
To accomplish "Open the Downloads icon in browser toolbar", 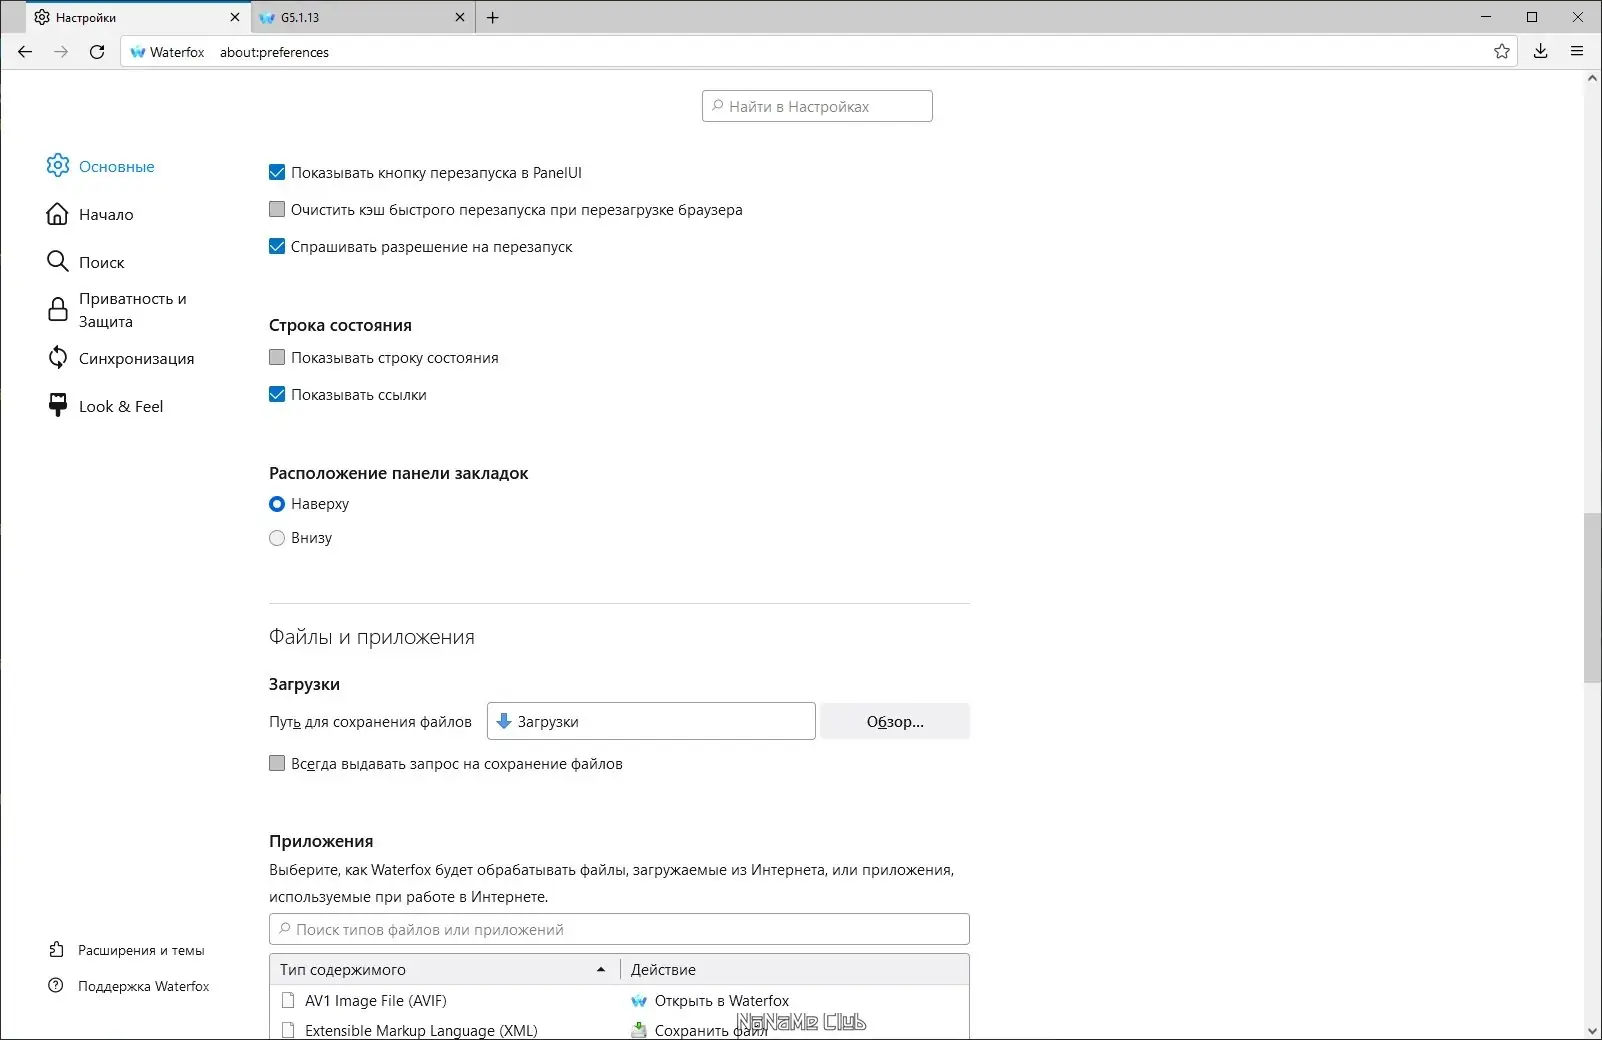I will 1540,51.
